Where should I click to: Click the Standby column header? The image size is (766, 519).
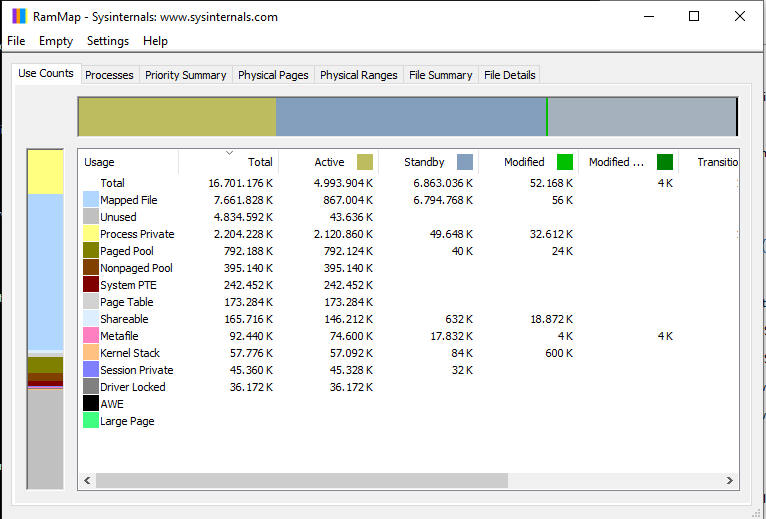click(429, 162)
